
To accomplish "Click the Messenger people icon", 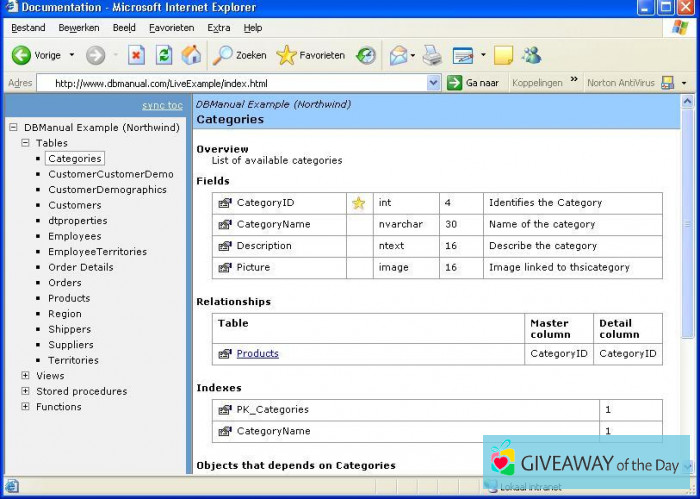I will point(531,55).
